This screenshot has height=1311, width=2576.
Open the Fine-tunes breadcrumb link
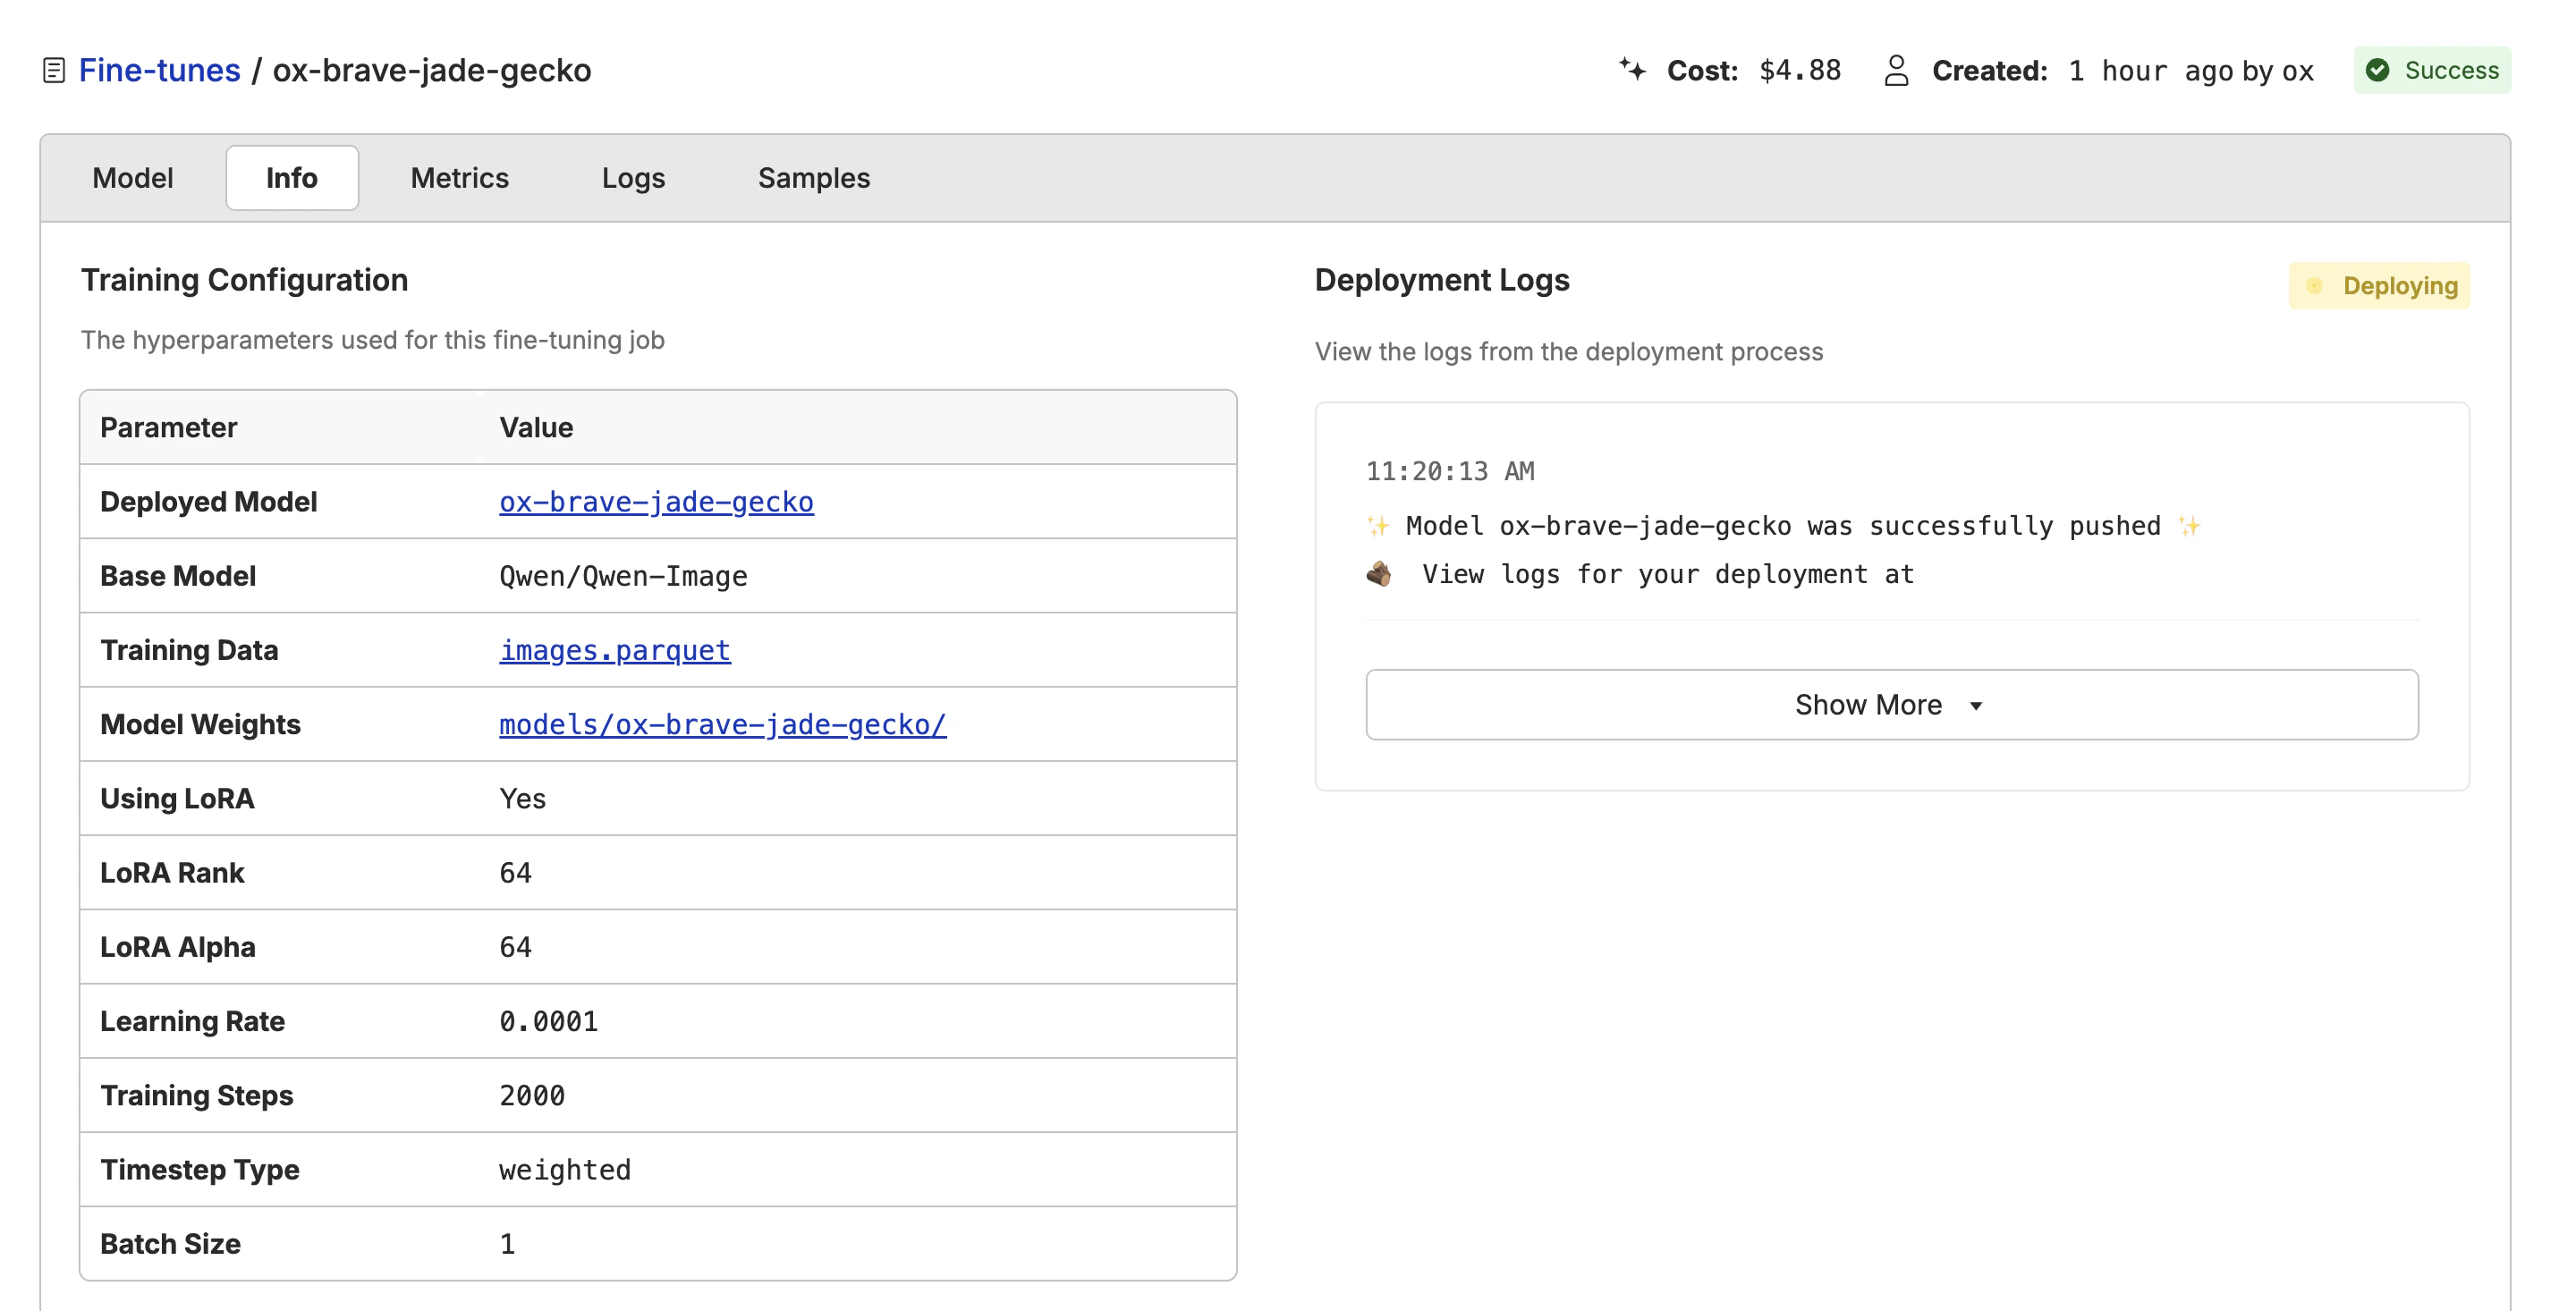[159, 70]
